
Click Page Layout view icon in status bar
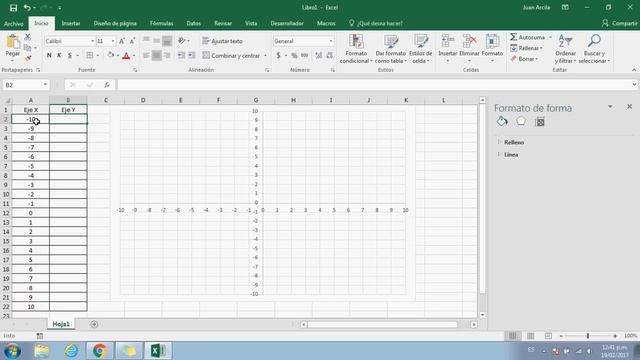[531, 336]
